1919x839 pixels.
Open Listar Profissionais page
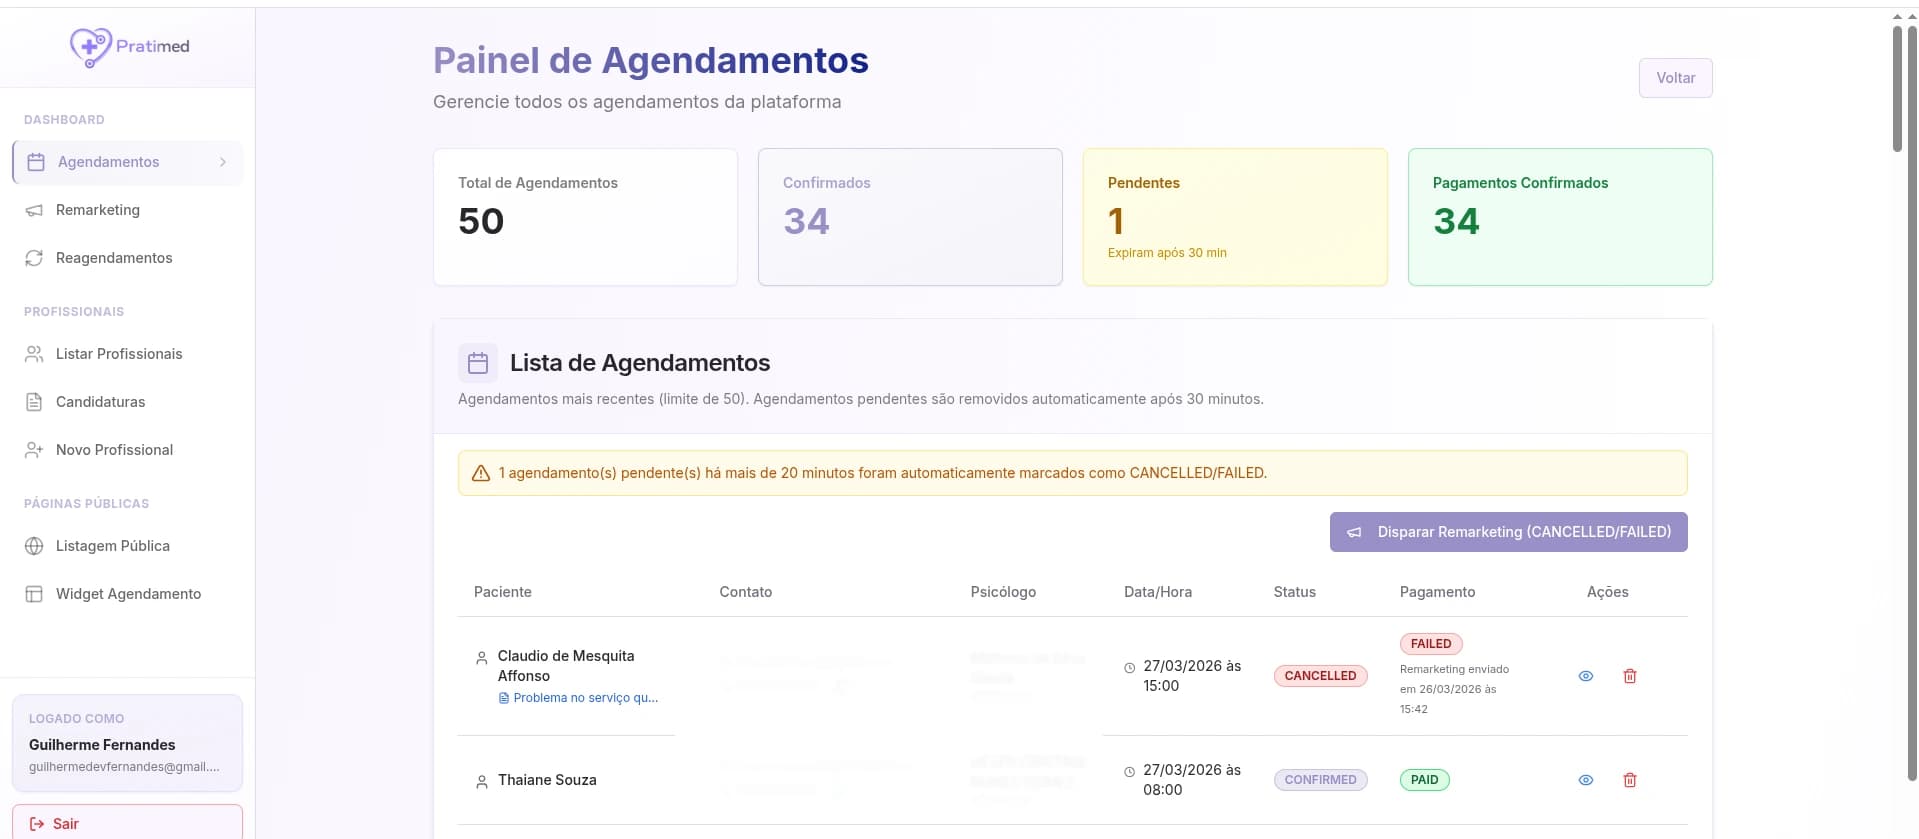coord(128,354)
